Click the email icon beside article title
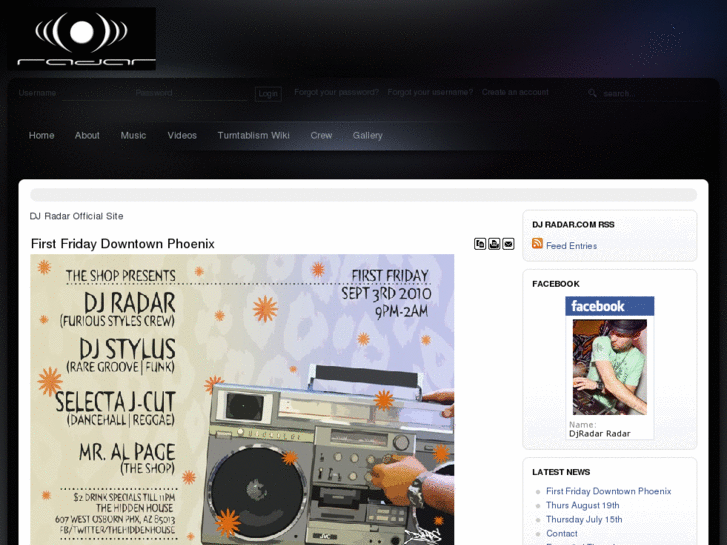The image size is (727, 545). click(508, 244)
